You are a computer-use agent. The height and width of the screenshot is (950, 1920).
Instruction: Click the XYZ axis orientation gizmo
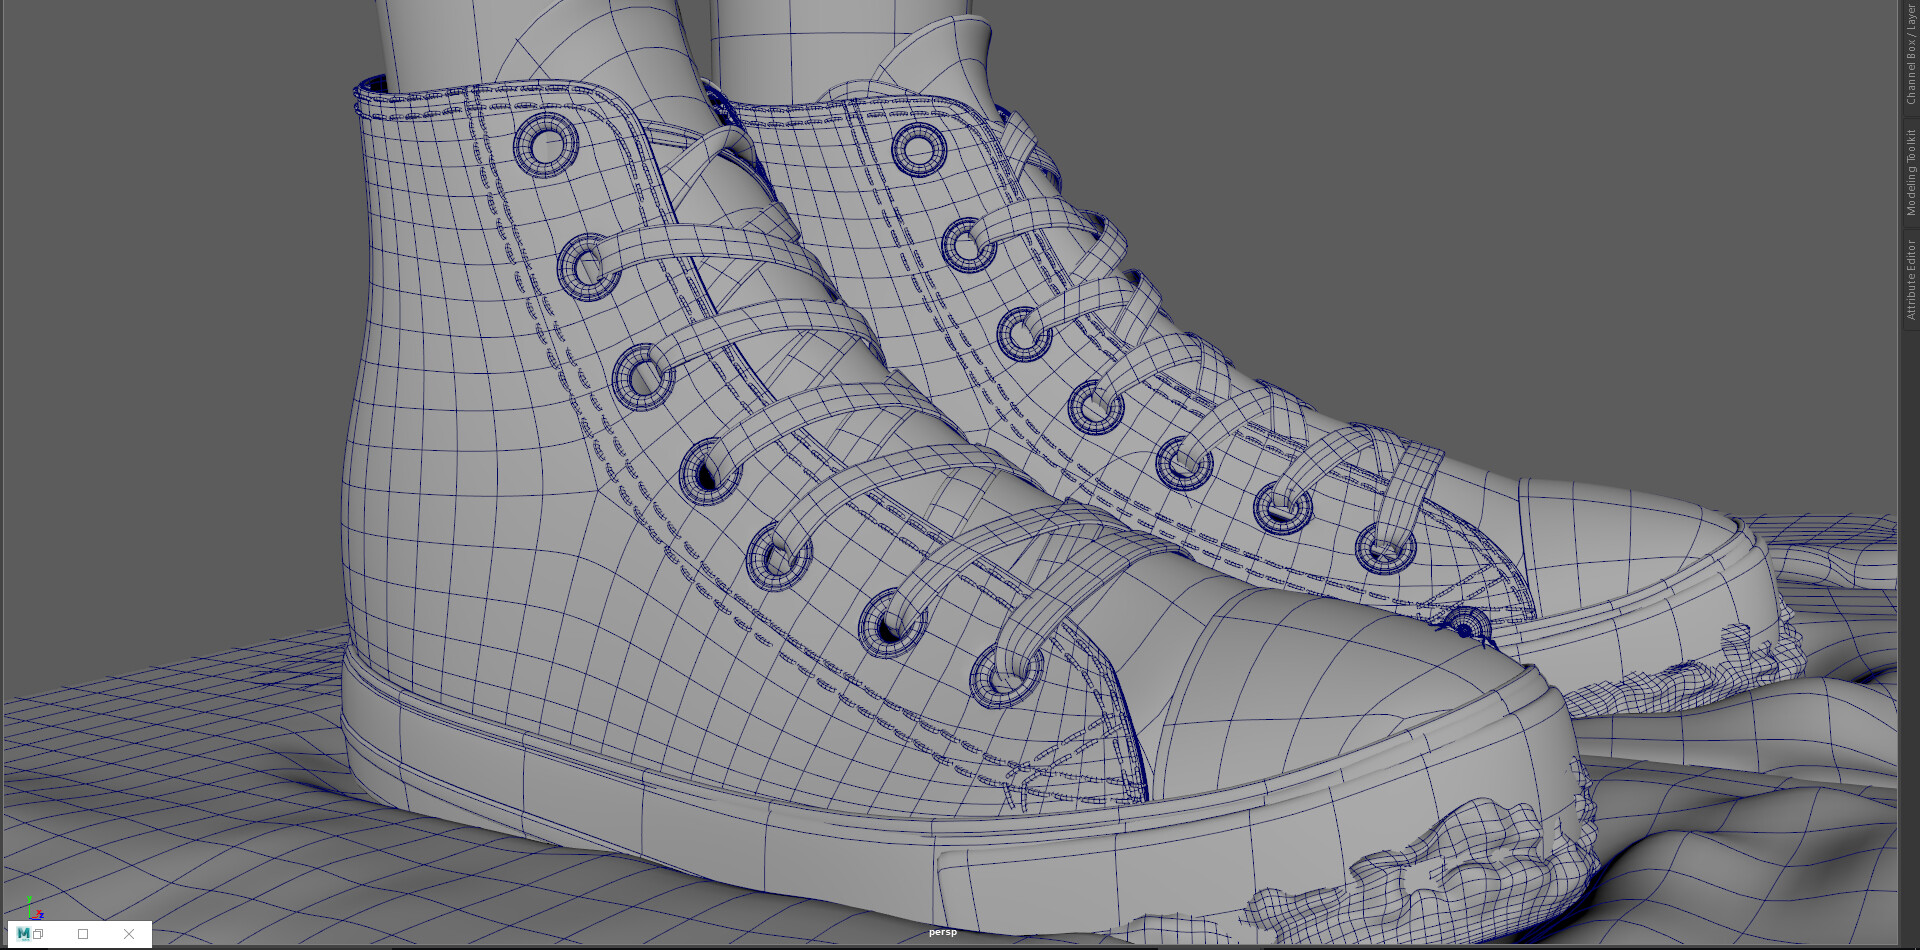tap(34, 908)
